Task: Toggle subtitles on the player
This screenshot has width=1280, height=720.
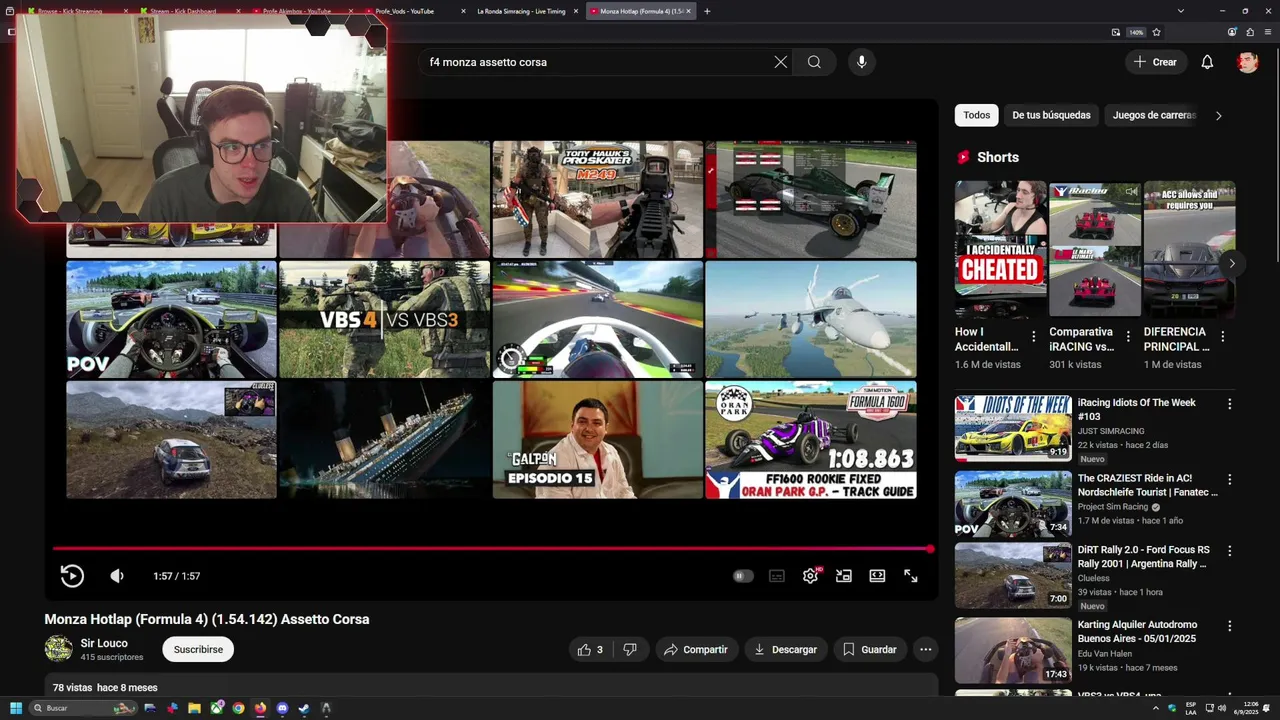Action: [777, 576]
